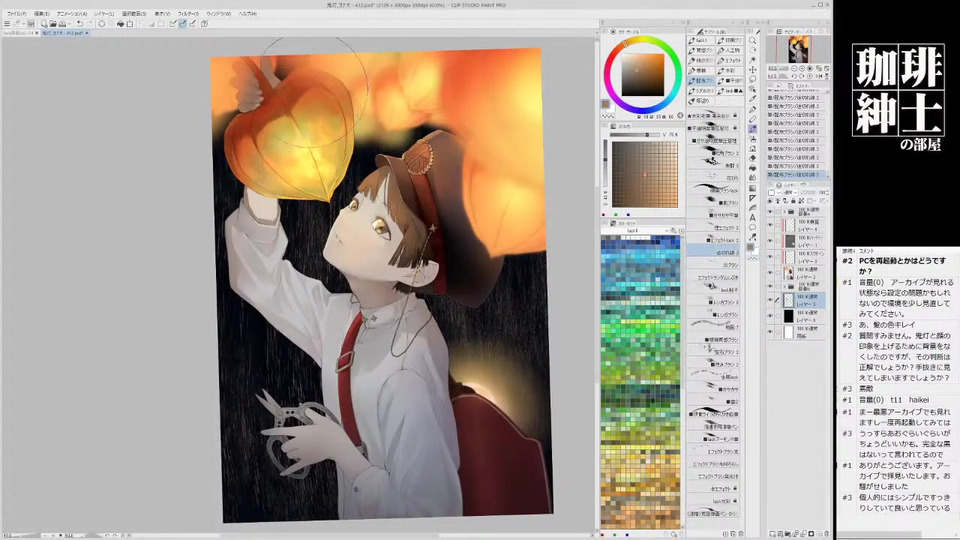Adjust the V 75% slider in color panel
Screen dimensions: 960x540
point(636,135)
